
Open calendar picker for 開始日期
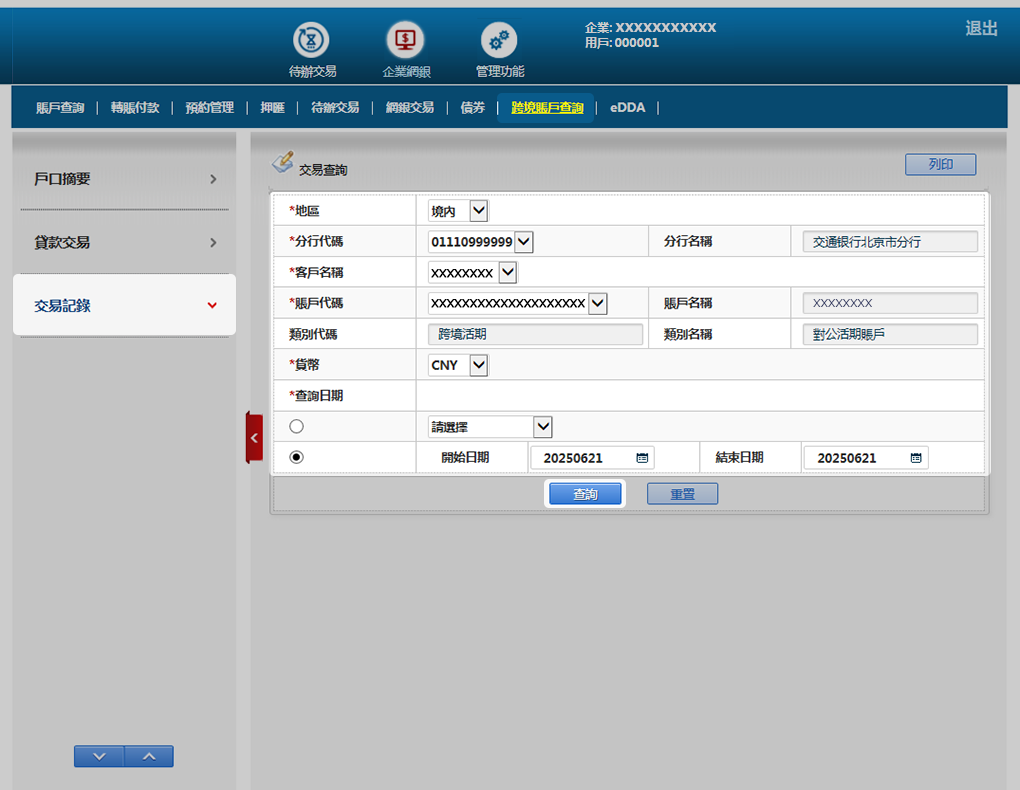pyautogui.click(x=642, y=458)
